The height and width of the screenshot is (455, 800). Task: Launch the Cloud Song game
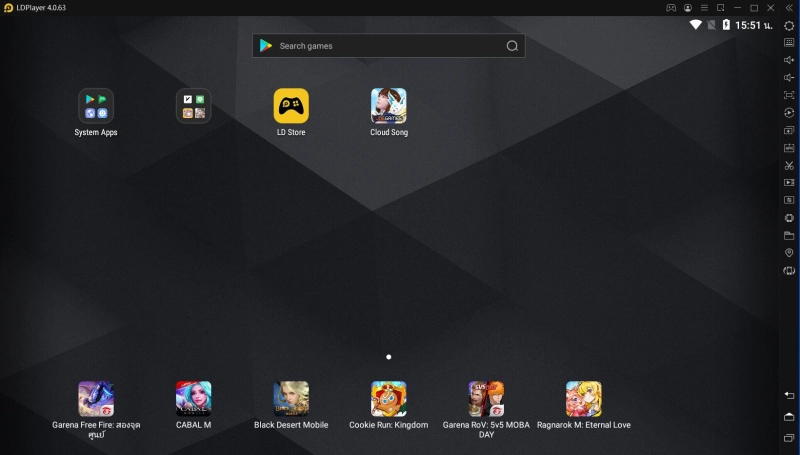pos(389,106)
